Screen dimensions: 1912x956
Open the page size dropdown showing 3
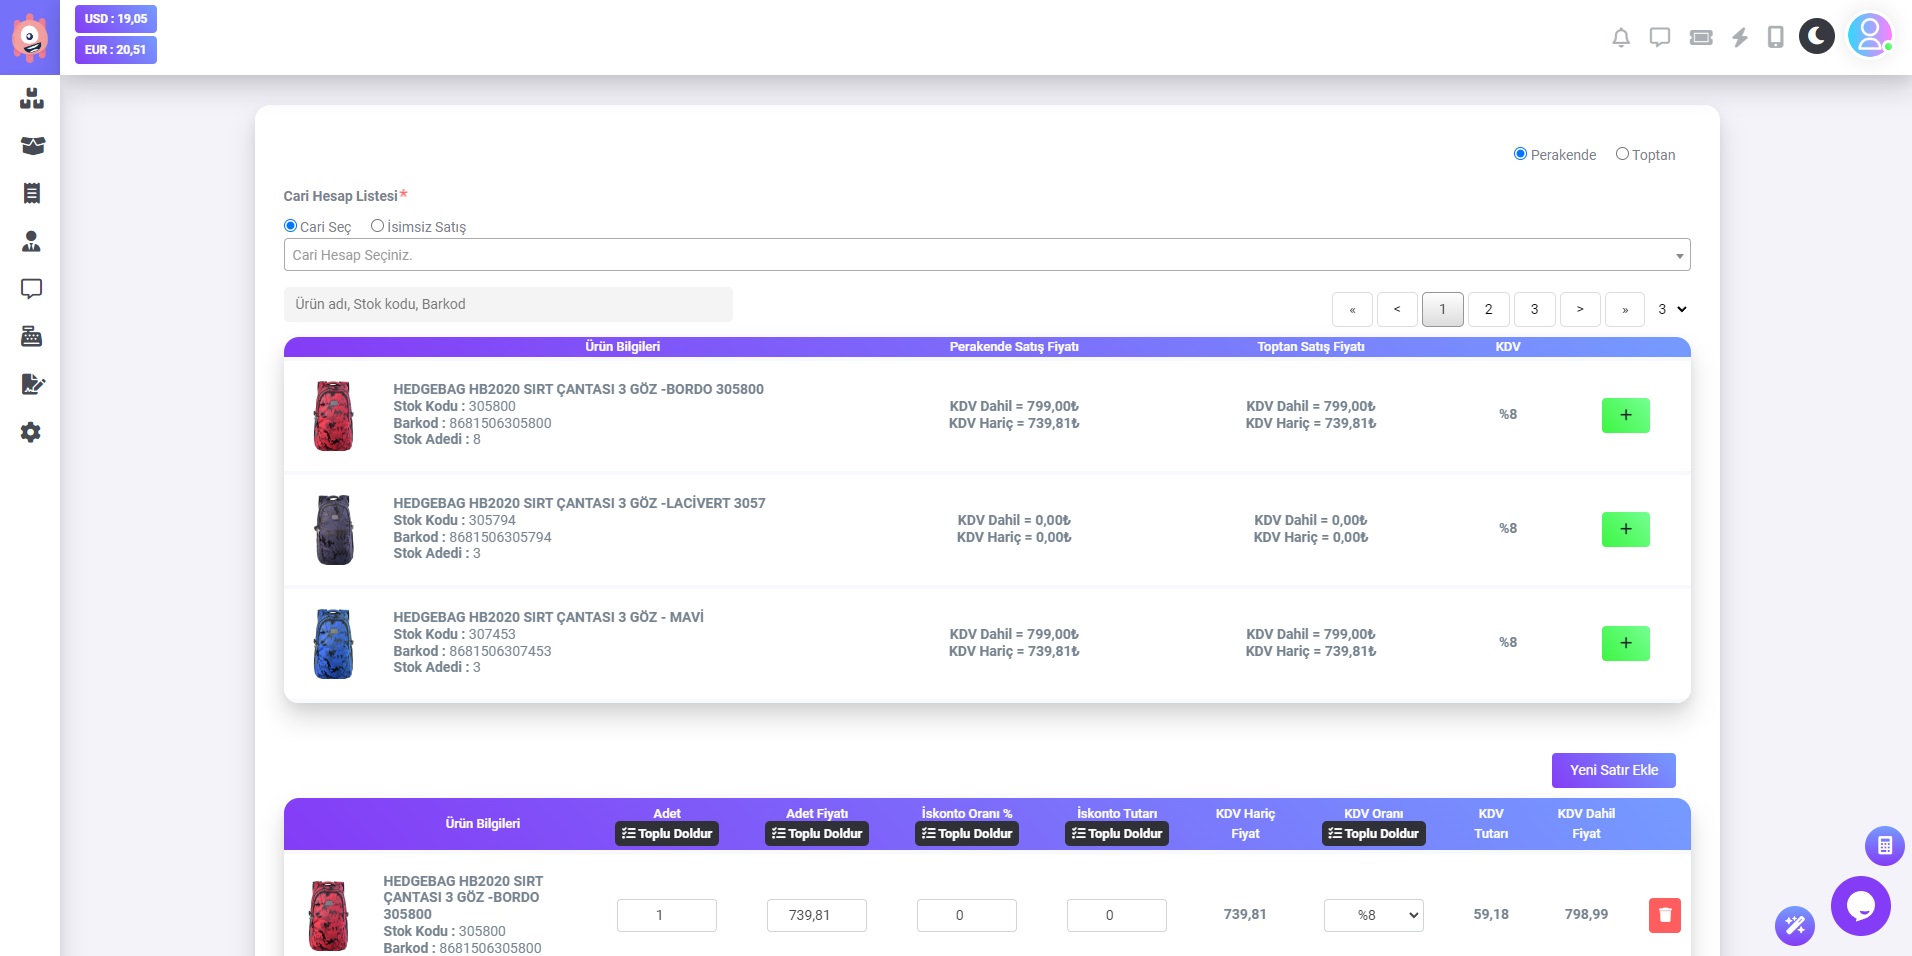click(x=1671, y=309)
